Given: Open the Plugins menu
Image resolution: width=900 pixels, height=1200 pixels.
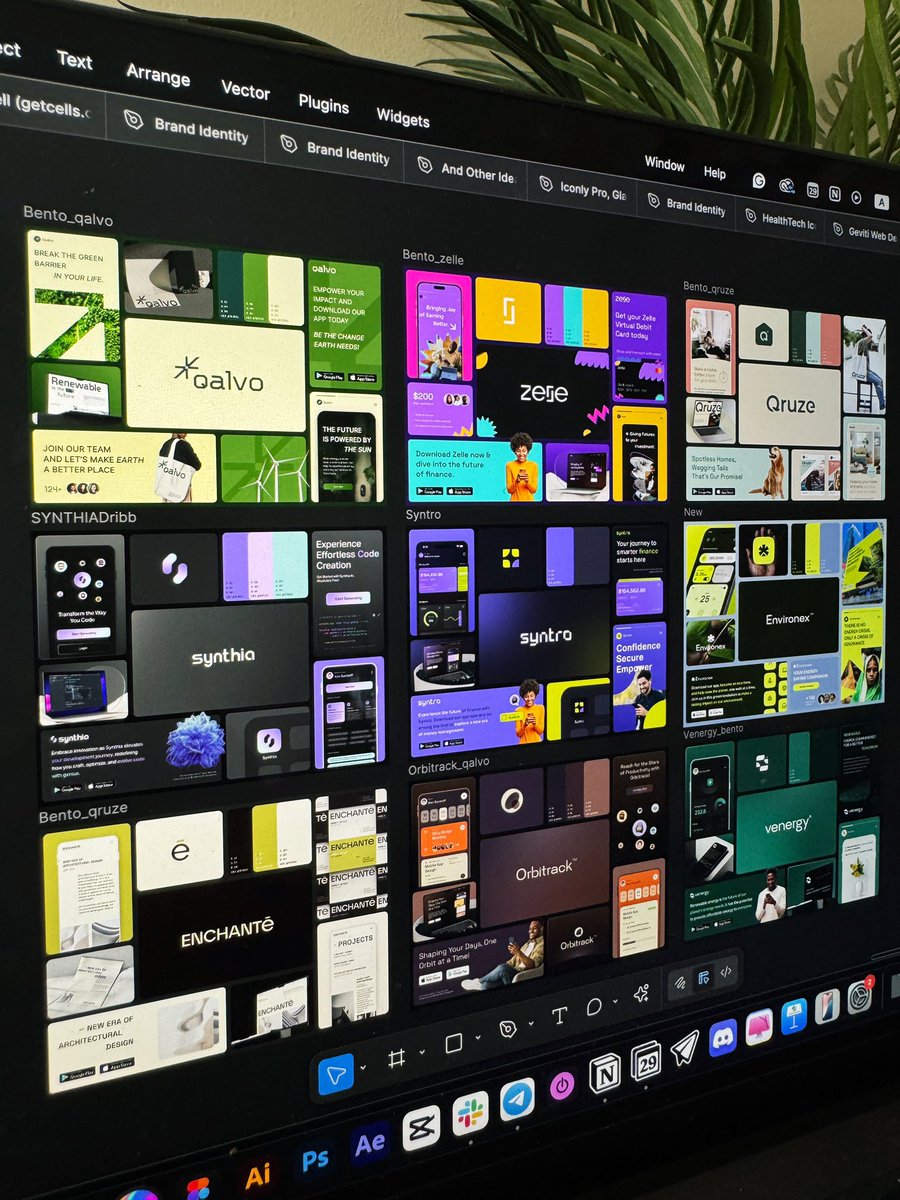Looking at the screenshot, I should tap(322, 105).
